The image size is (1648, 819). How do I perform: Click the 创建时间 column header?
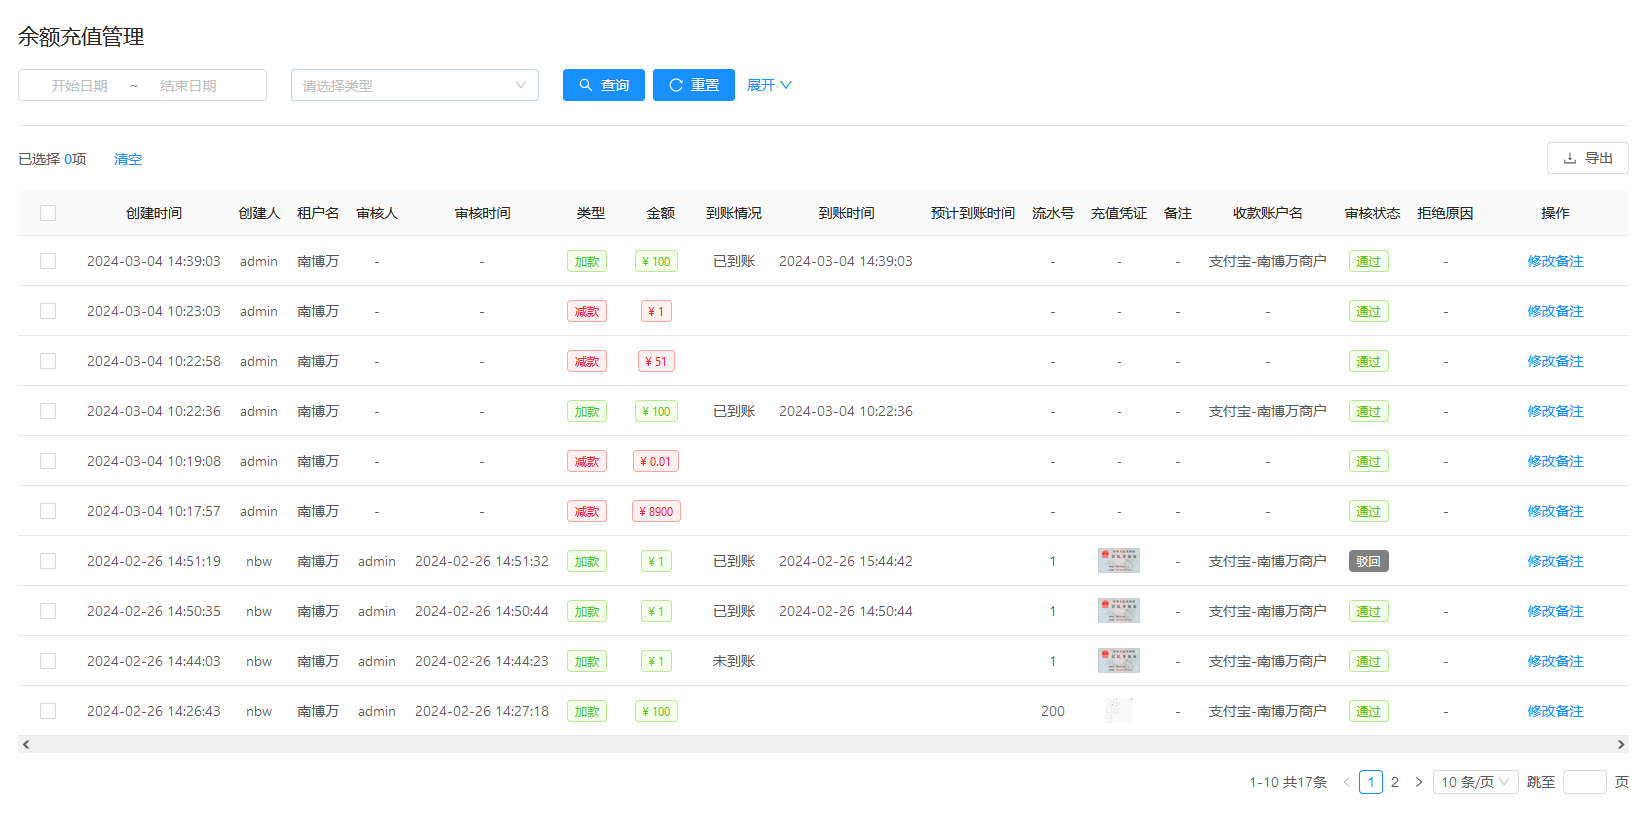[x=154, y=213]
